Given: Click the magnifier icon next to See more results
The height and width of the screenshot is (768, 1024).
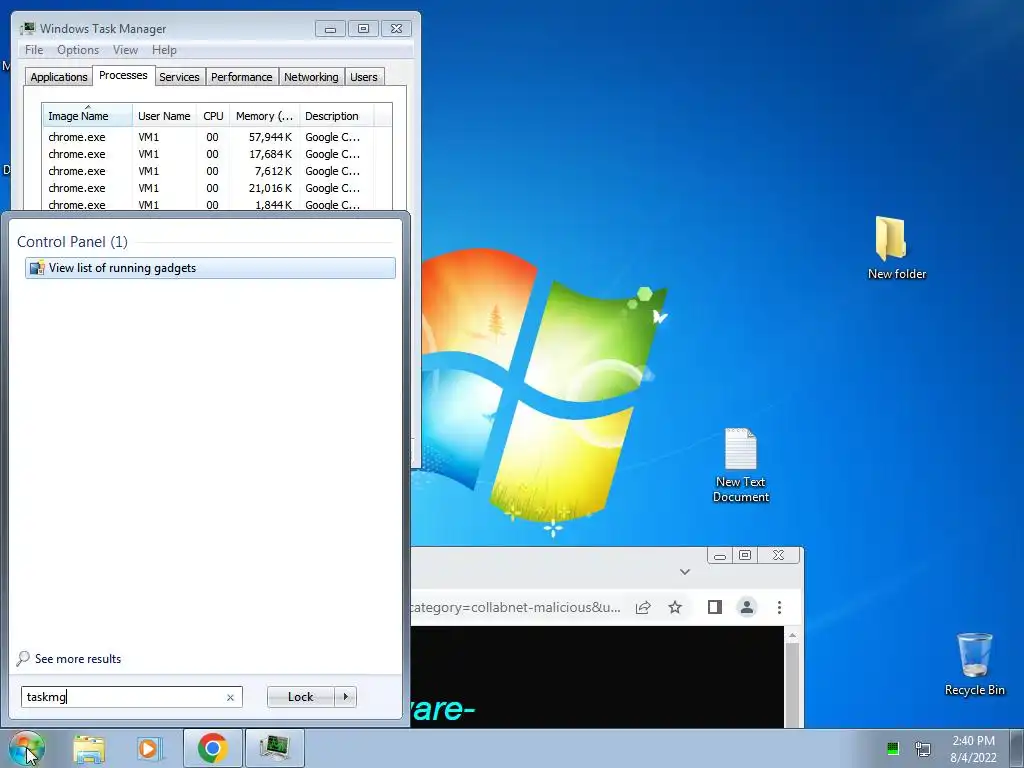Looking at the screenshot, I should click(x=23, y=658).
